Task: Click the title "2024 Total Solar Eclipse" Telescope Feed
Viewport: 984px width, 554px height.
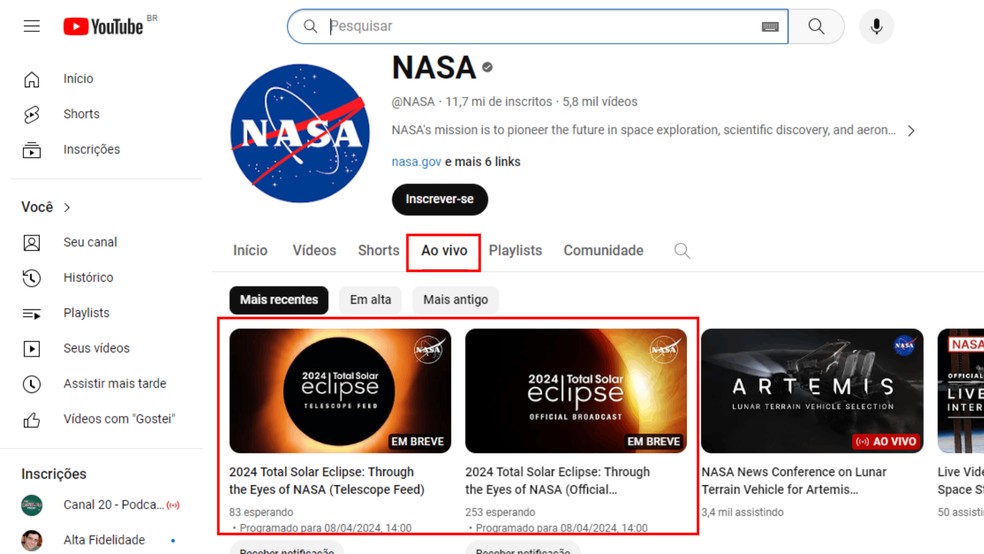Action: 327,481
